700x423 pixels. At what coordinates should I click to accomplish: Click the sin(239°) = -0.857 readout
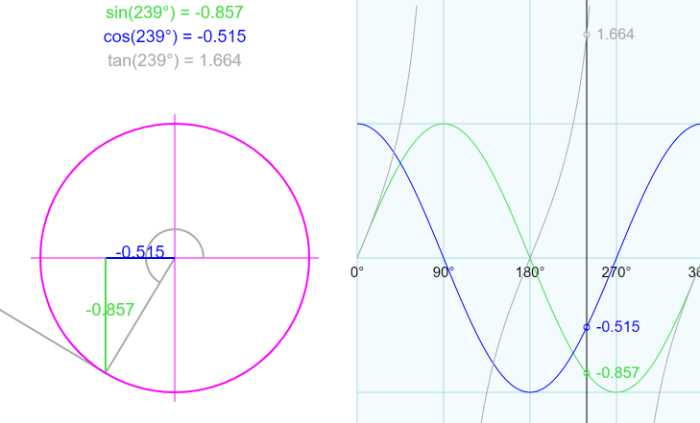coord(175,12)
